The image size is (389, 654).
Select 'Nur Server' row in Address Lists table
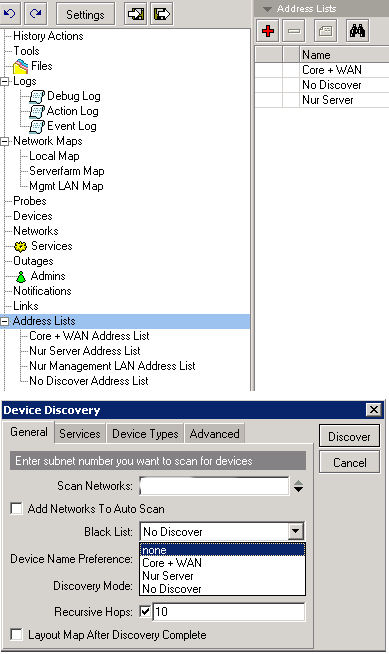pyautogui.click(x=322, y=100)
